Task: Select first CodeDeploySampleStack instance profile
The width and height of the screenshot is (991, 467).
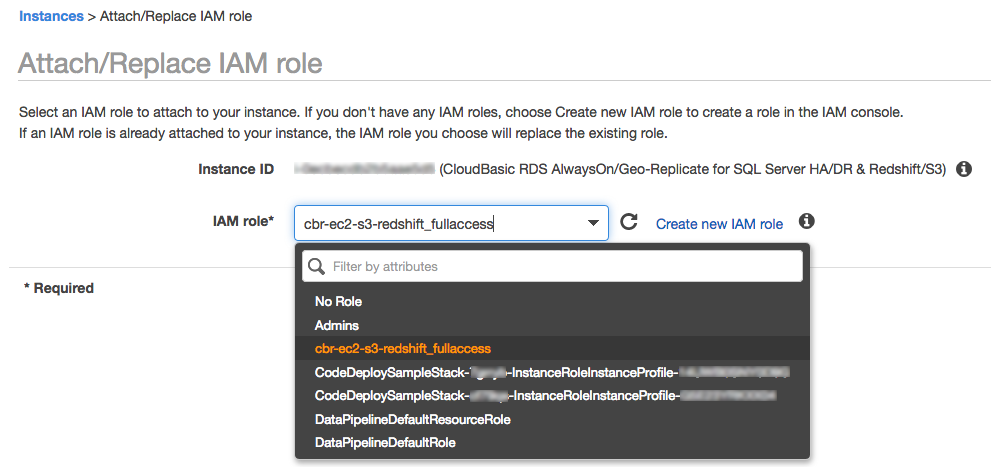Action: click(x=552, y=372)
